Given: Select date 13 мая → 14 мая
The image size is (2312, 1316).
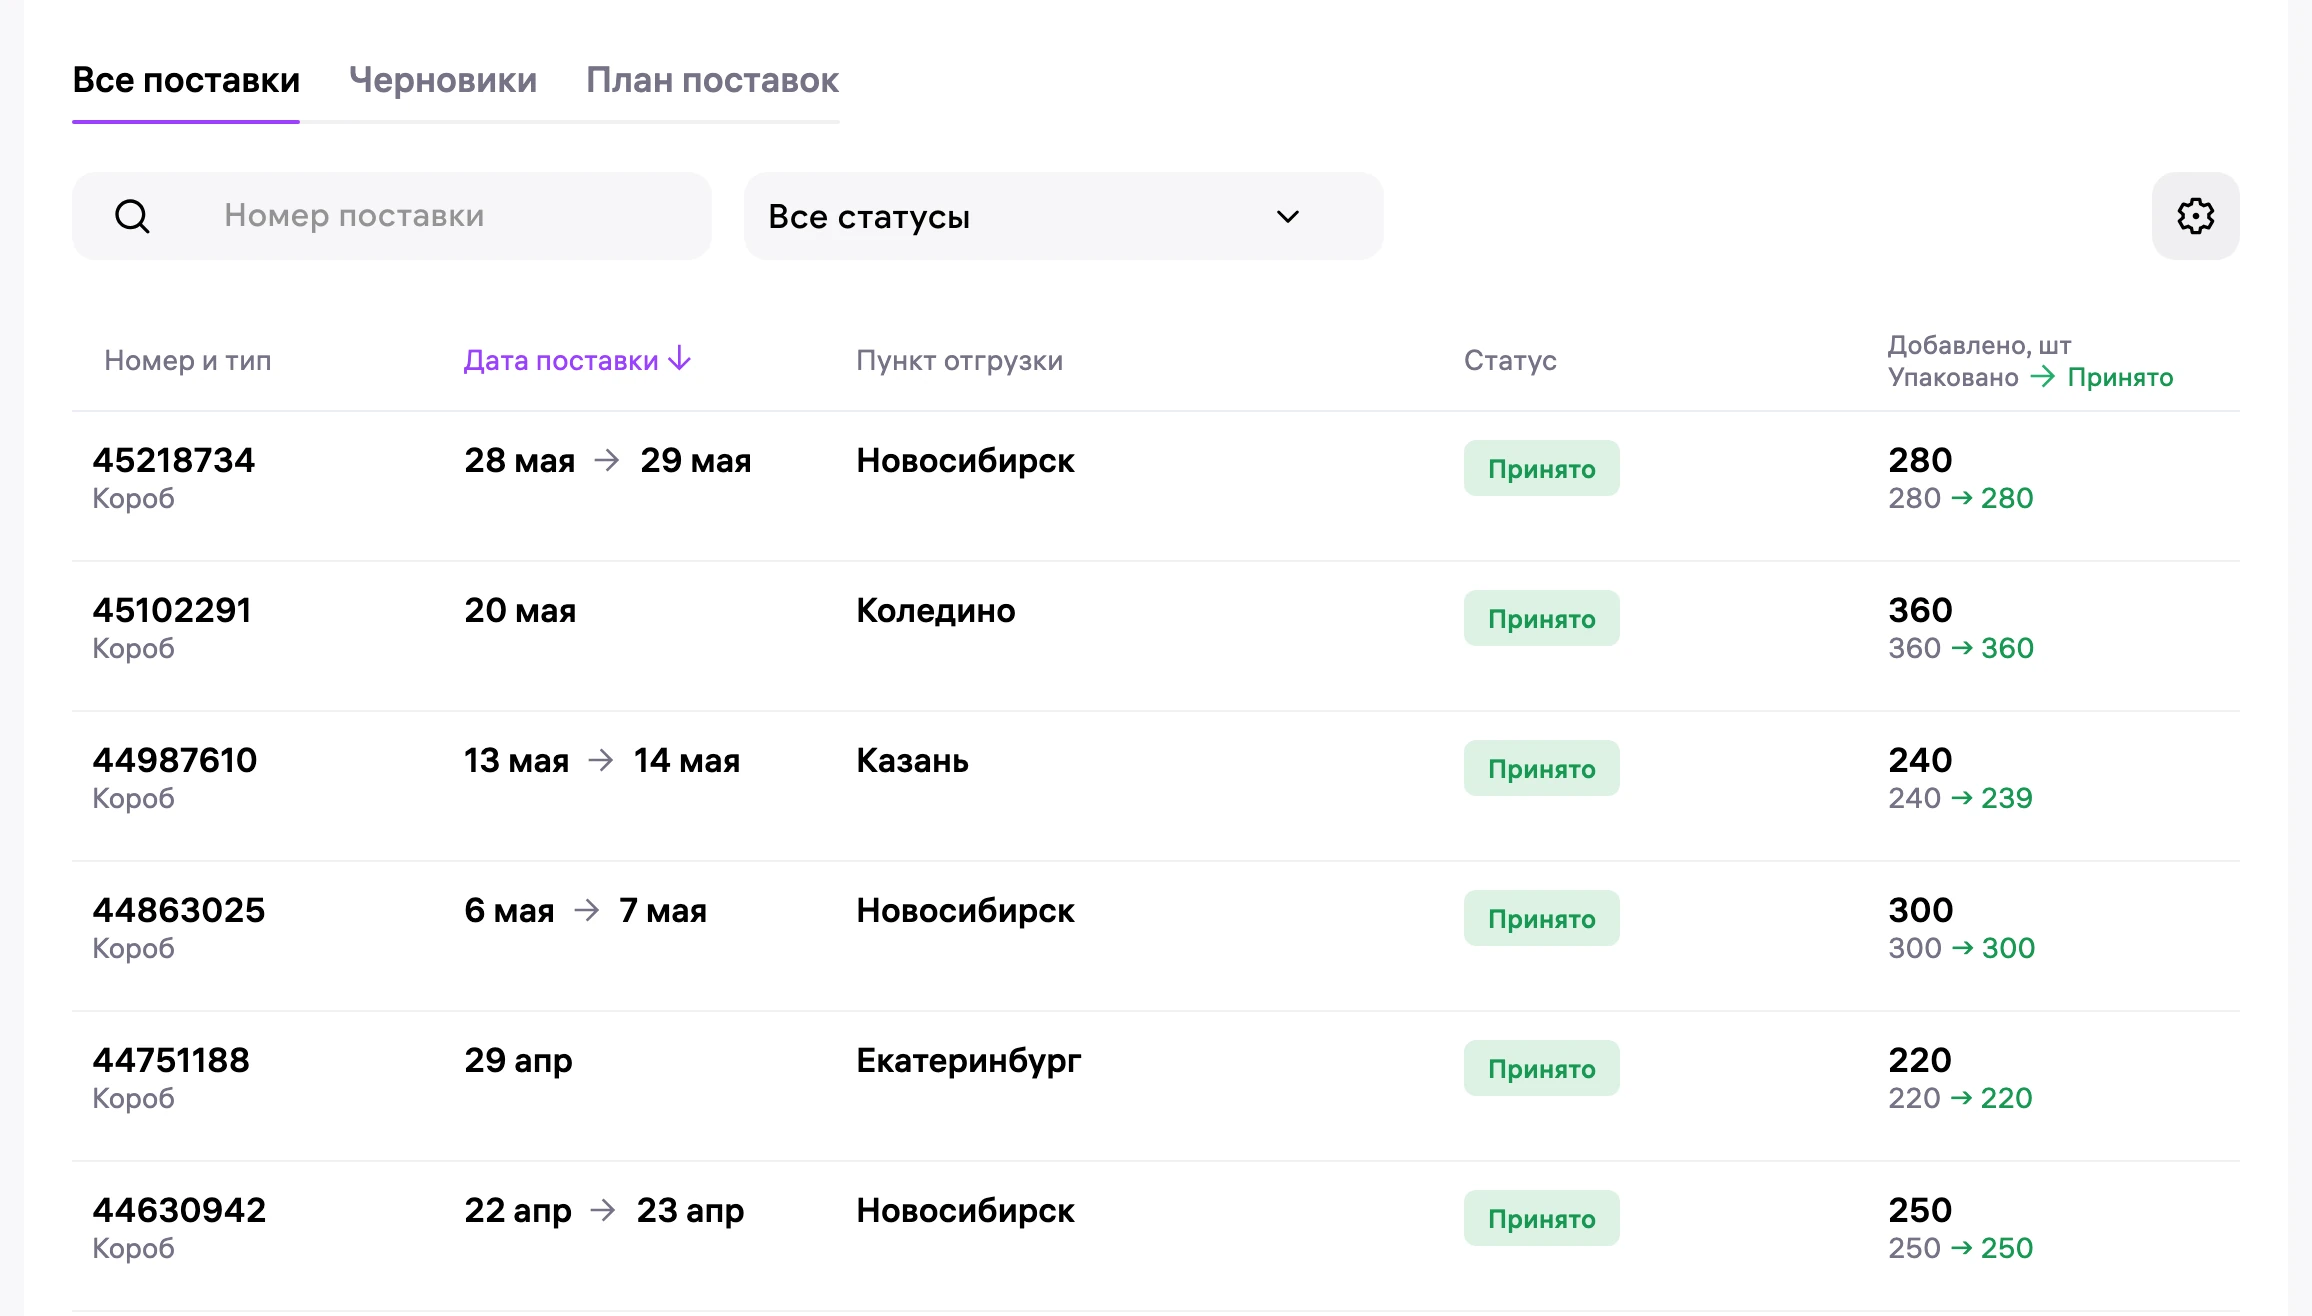Looking at the screenshot, I should coord(602,760).
